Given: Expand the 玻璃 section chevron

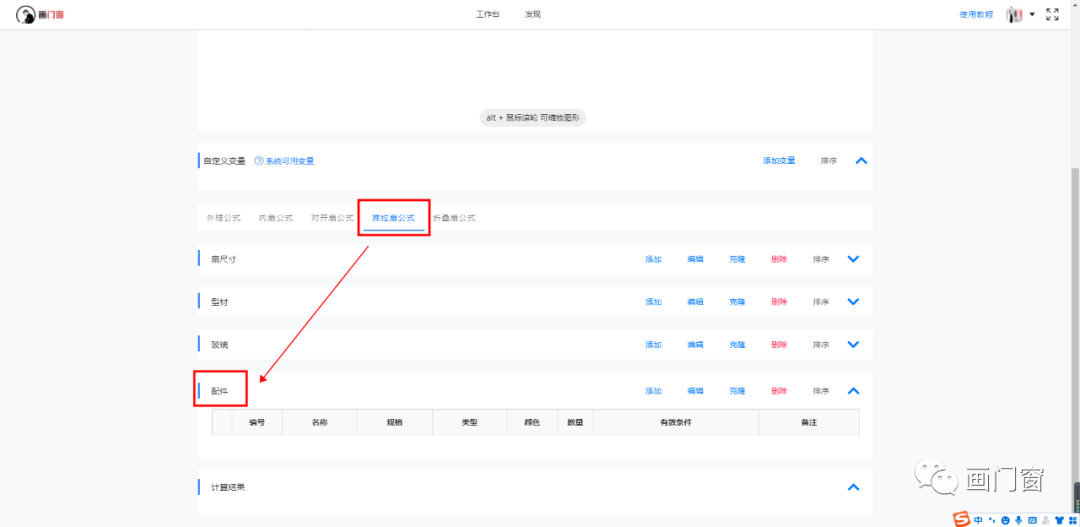Looking at the screenshot, I should click(853, 344).
